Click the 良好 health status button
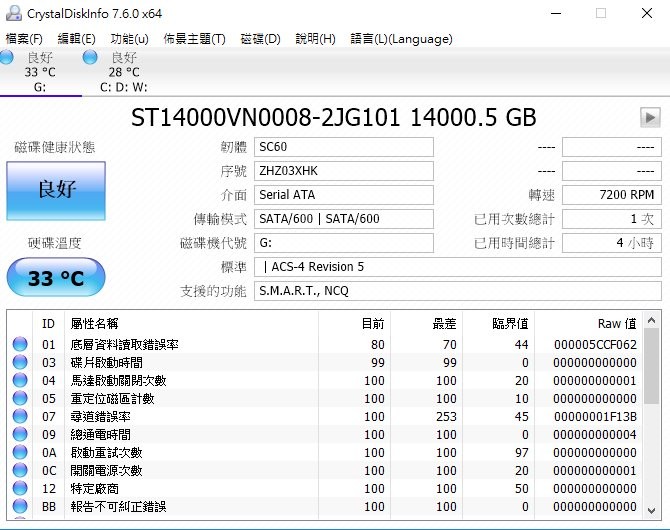Image resolution: width=670 pixels, height=530 pixels. point(55,190)
